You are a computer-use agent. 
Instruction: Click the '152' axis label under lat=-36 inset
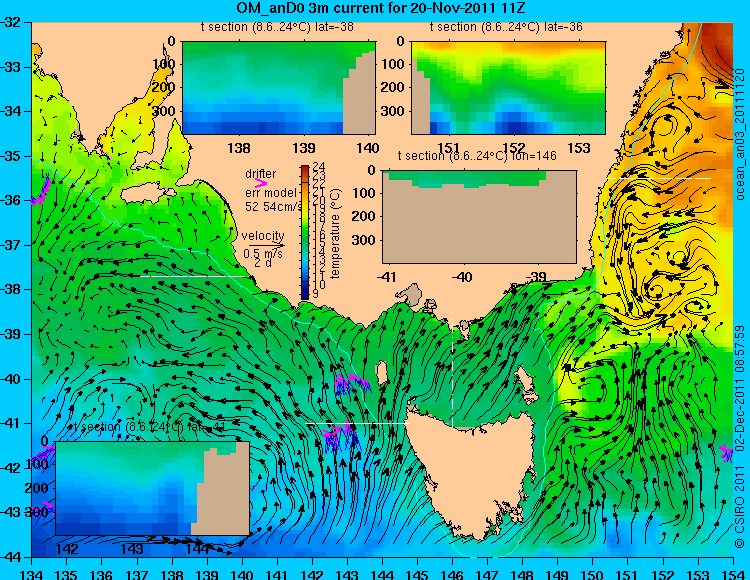click(514, 148)
